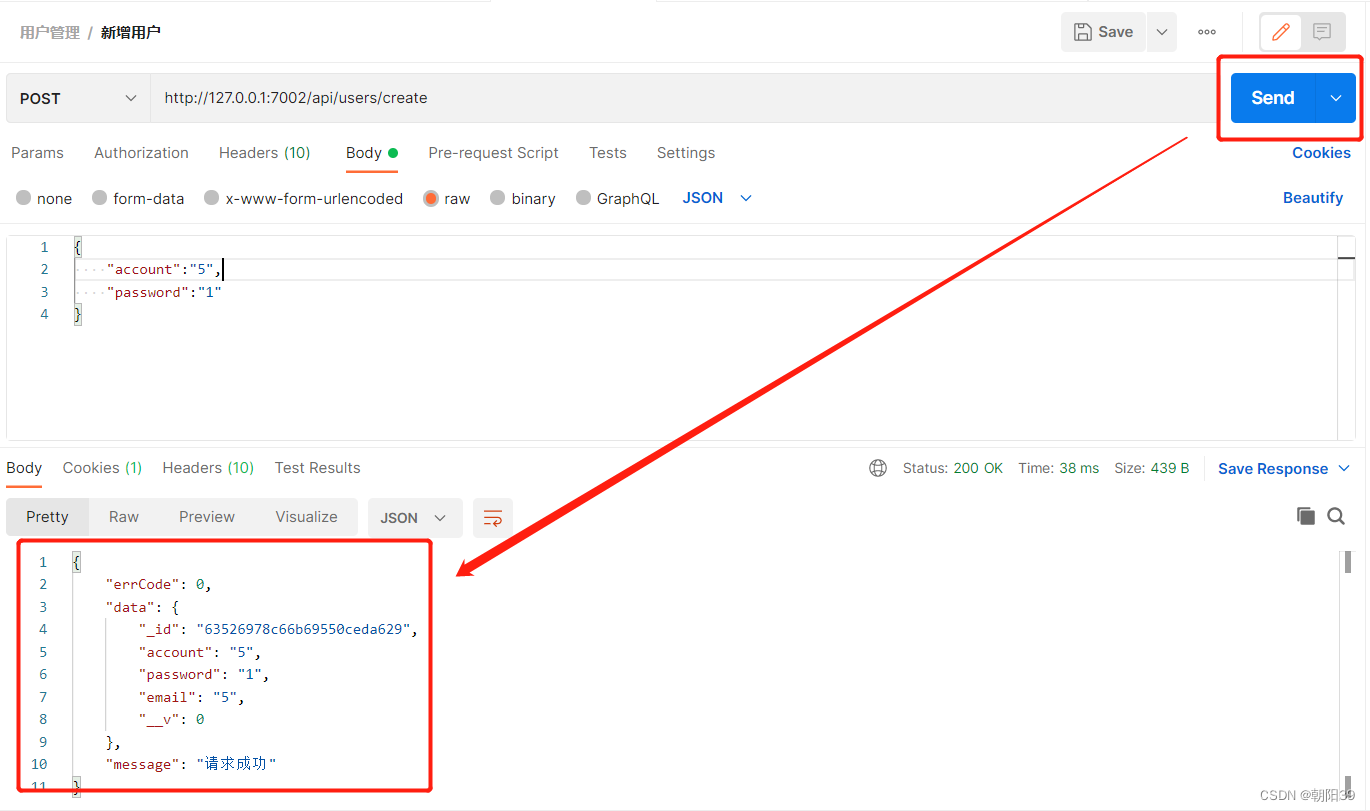Click the Beautify link

click(x=1313, y=198)
